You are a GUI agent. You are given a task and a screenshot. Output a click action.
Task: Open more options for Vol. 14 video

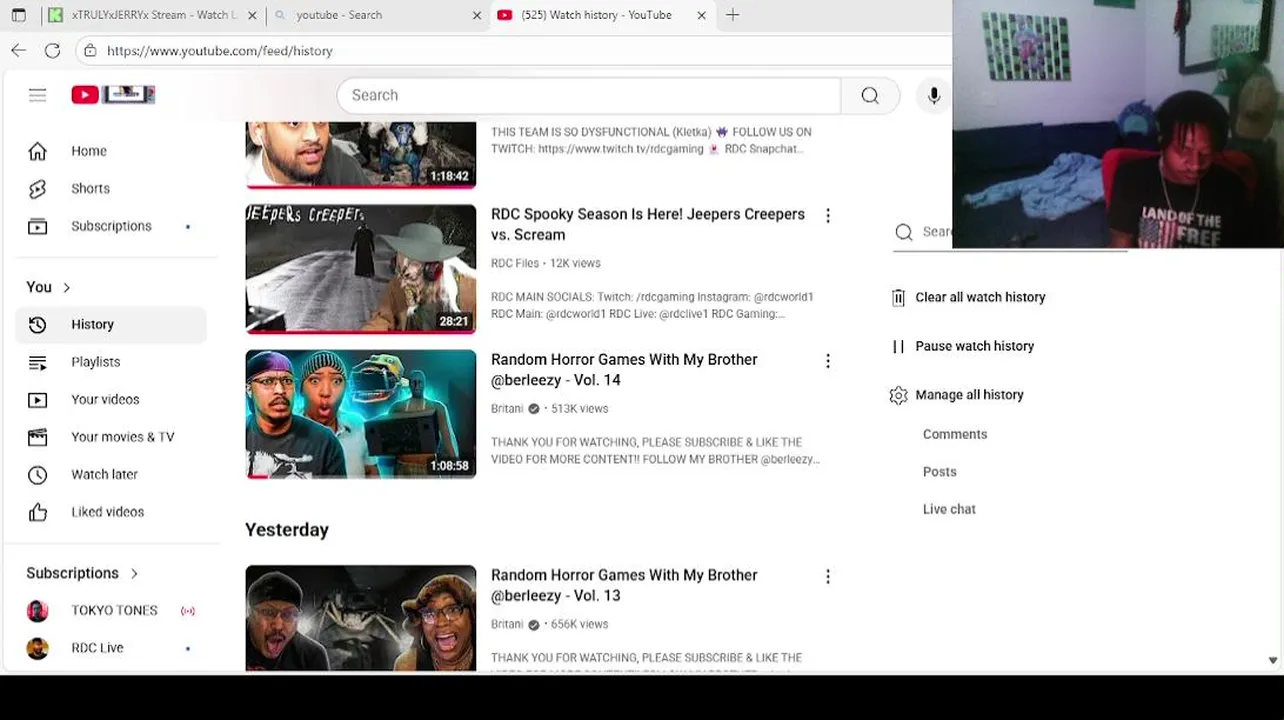click(828, 361)
